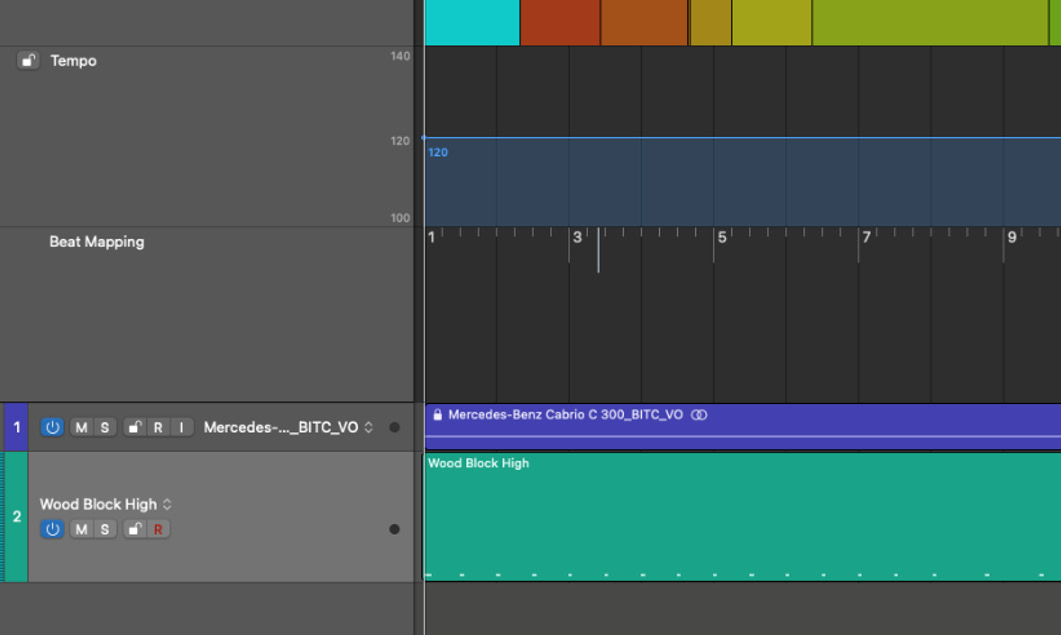Click the orange-brown marker block

644,22
